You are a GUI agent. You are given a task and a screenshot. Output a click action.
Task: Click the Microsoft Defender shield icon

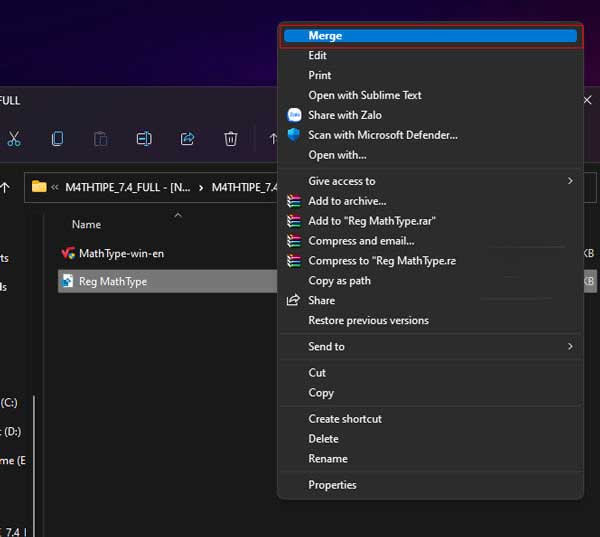point(294,135)
